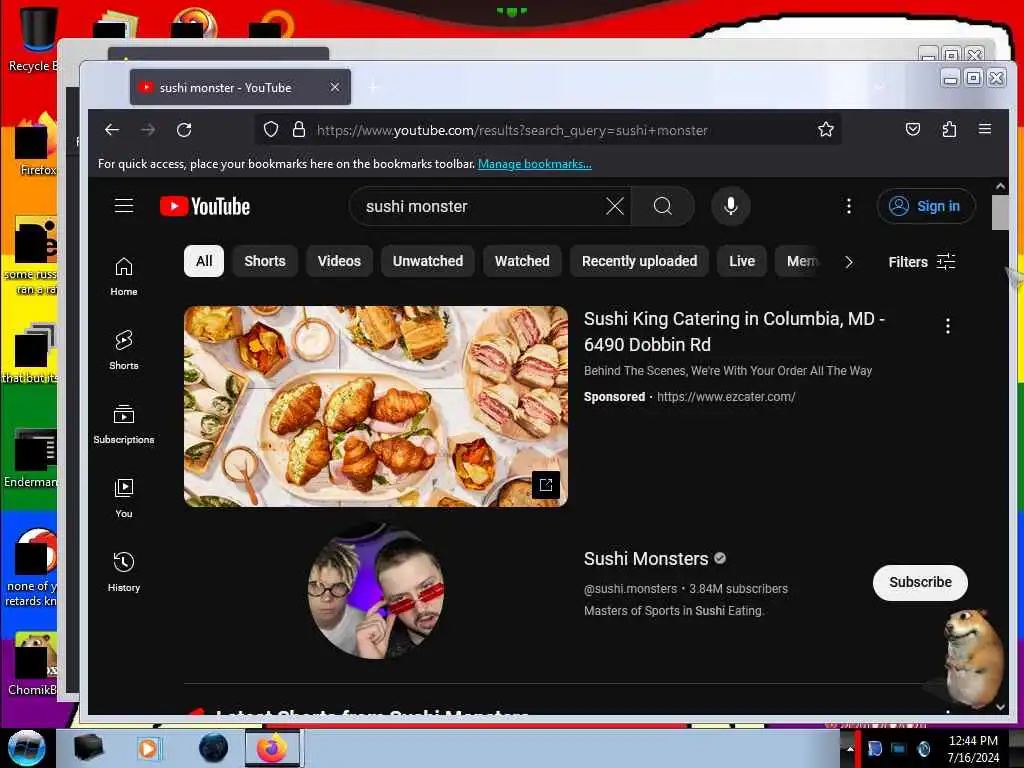
Task: Open the list all tabs dropdown arrow
Action: coord(880,87)
